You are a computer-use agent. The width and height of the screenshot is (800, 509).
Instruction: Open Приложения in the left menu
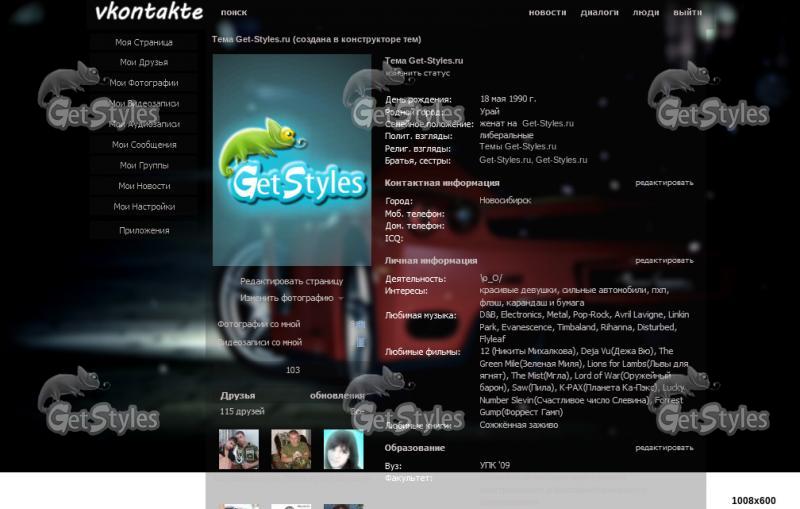pyautogui.click(x=144, y=230)
